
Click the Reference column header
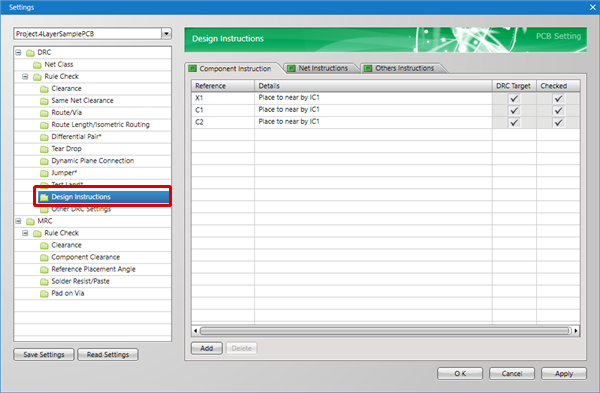pyautogui.click(x=223, y=86)
